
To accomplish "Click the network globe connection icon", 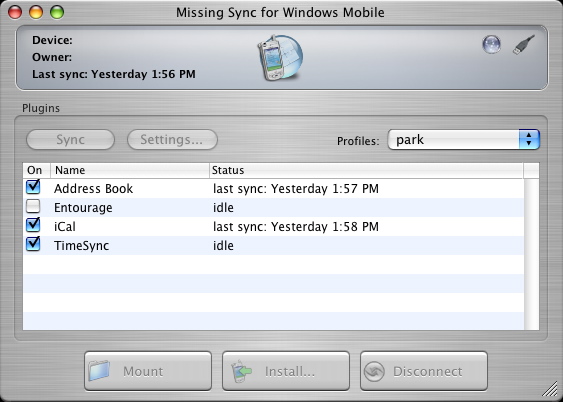I will tap(491, 45).
